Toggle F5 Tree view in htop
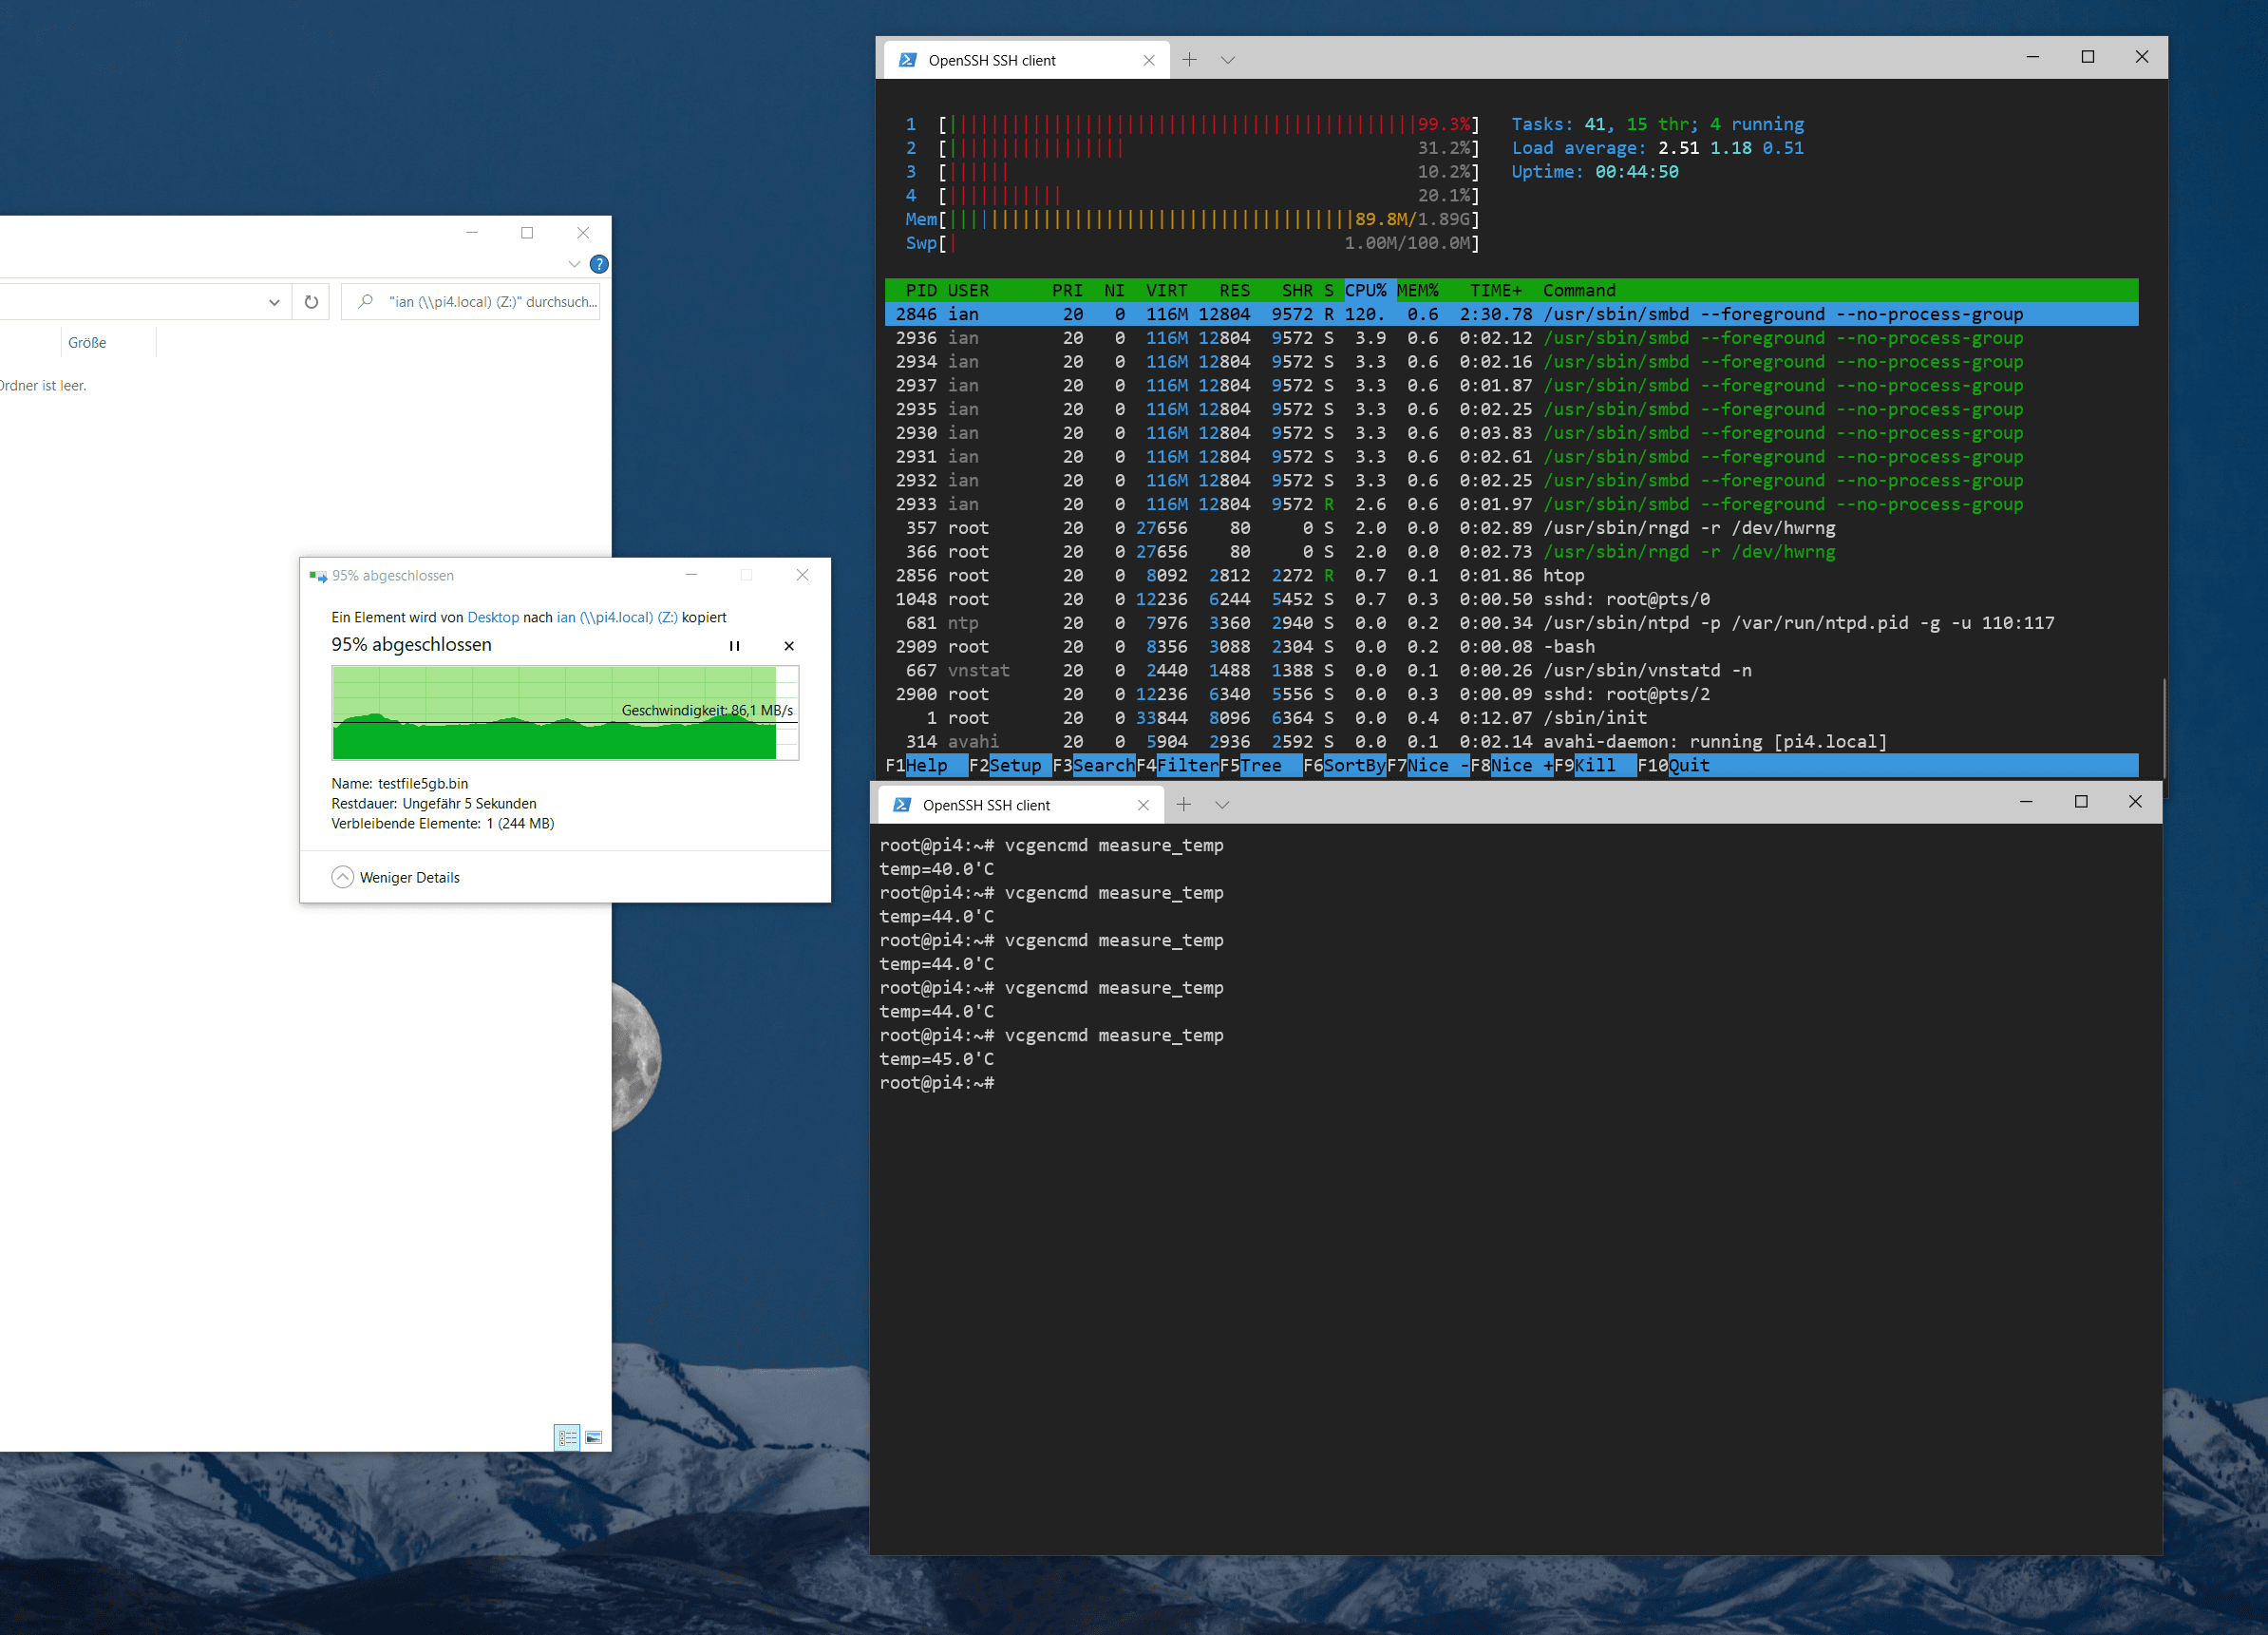The width and height of the screenshot is (2268, 1635). point(1261,766)
